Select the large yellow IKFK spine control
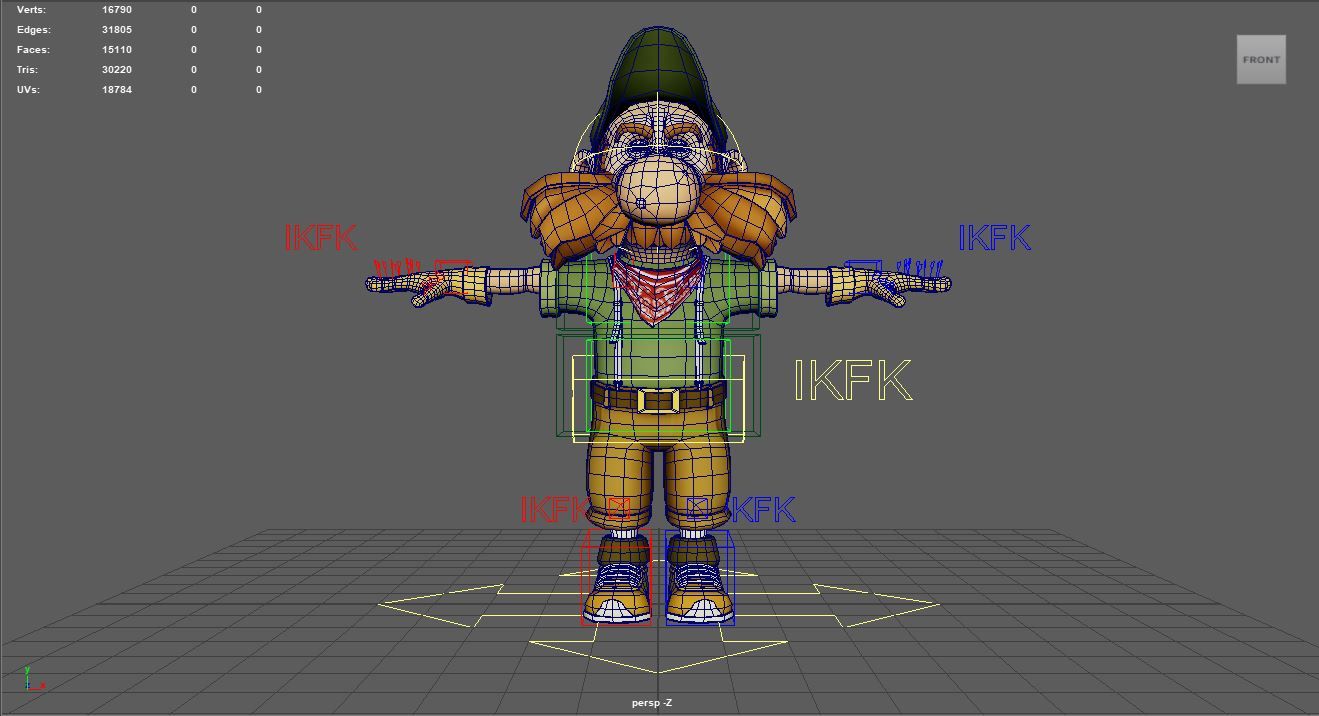The height and width of the screenshot is (716, 1319). pyautogui.click(x=854, y=380)
